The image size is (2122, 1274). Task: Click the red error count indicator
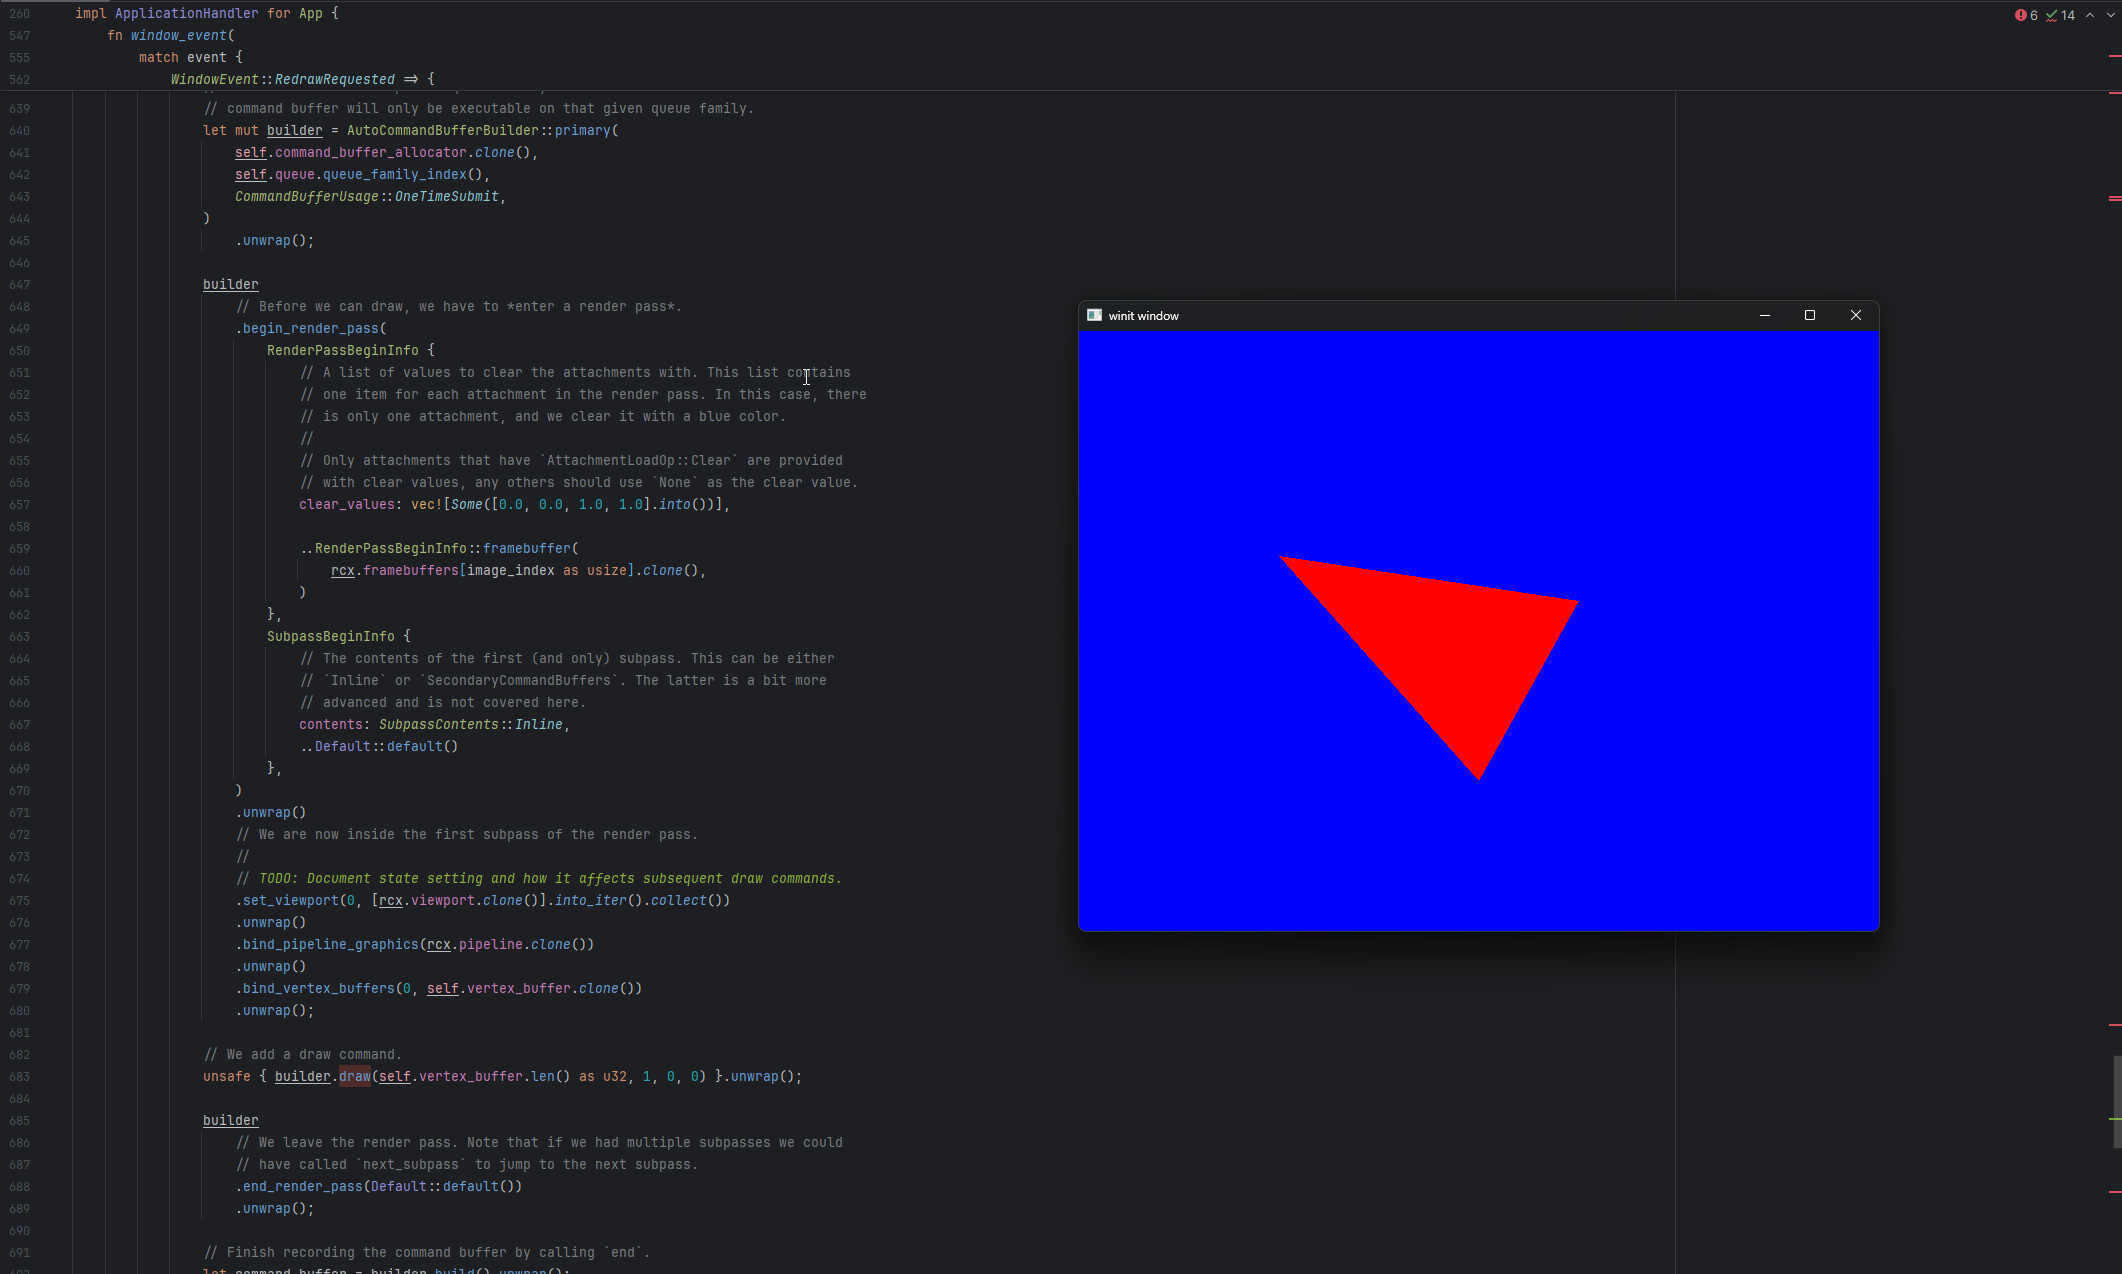(2026, 15)
